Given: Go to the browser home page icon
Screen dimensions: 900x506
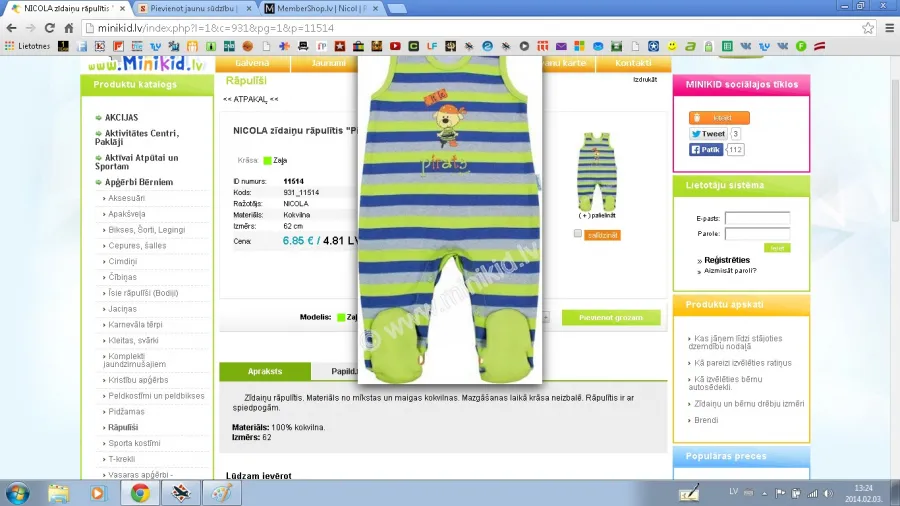Looking at the screenshot, I should [69, 28].
